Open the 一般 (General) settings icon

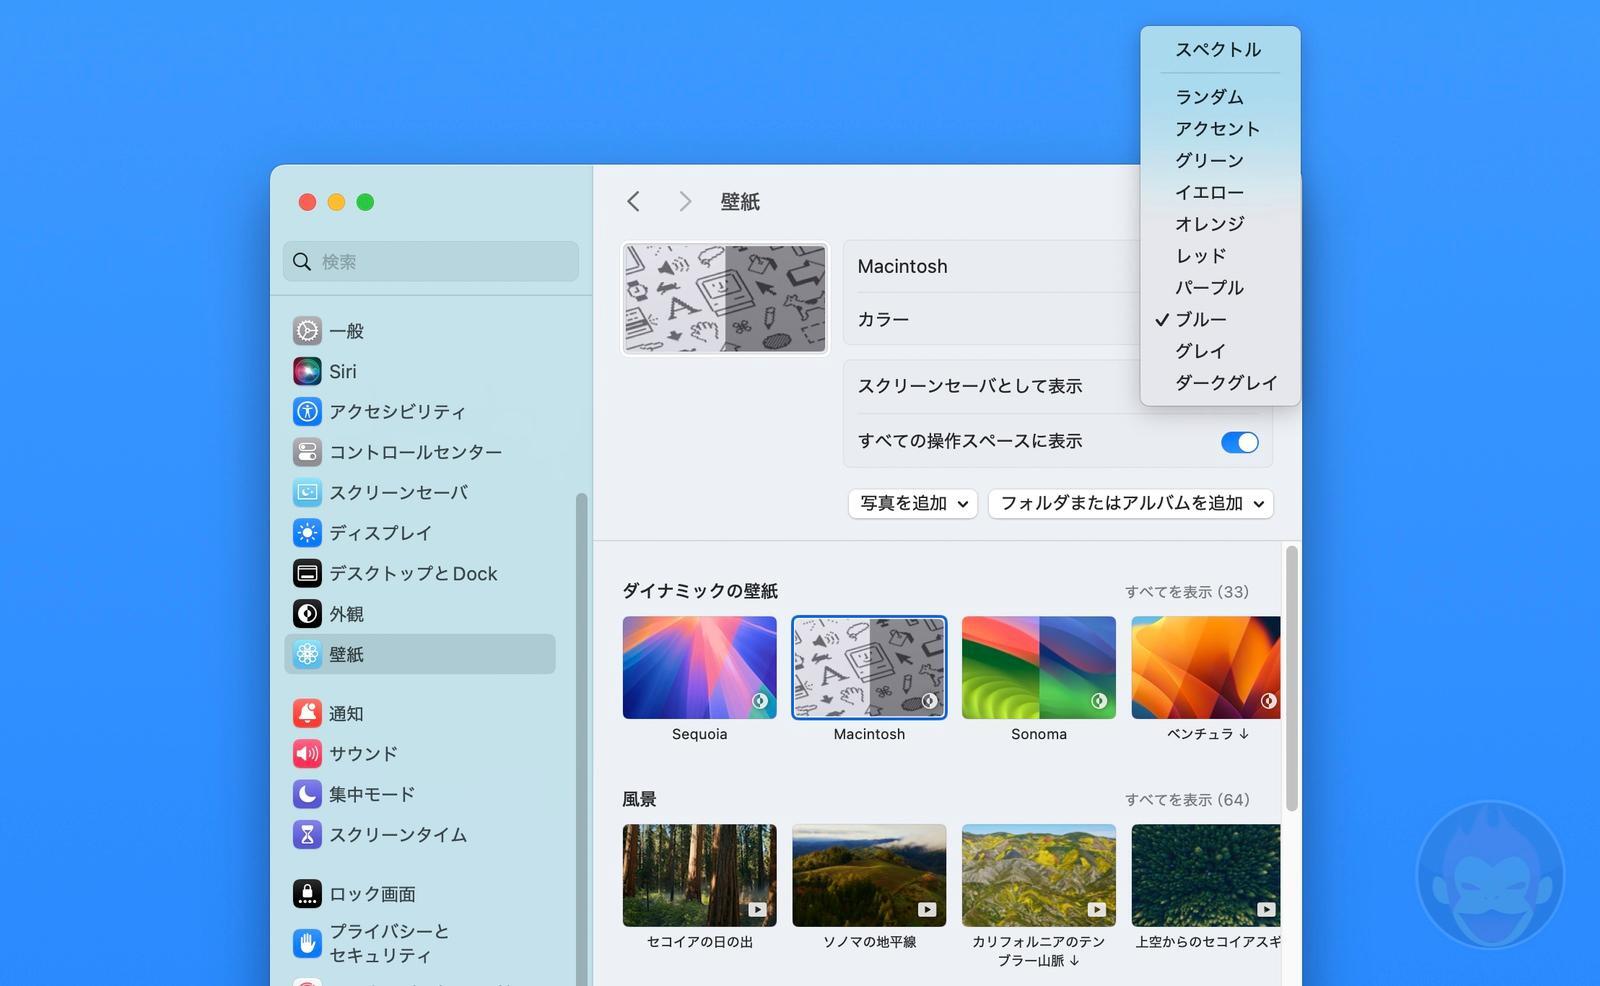307,331
